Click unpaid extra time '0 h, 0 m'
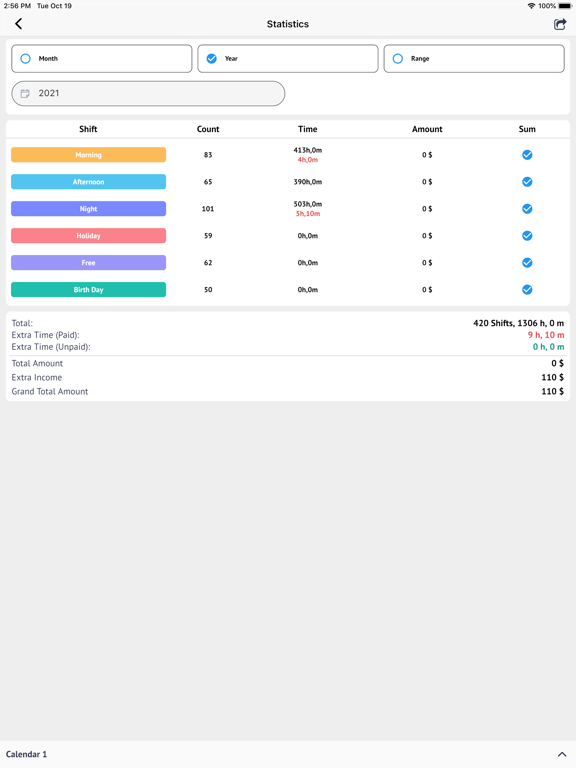The height and width of the screenshot is (768, 576). tap(548, 347)
